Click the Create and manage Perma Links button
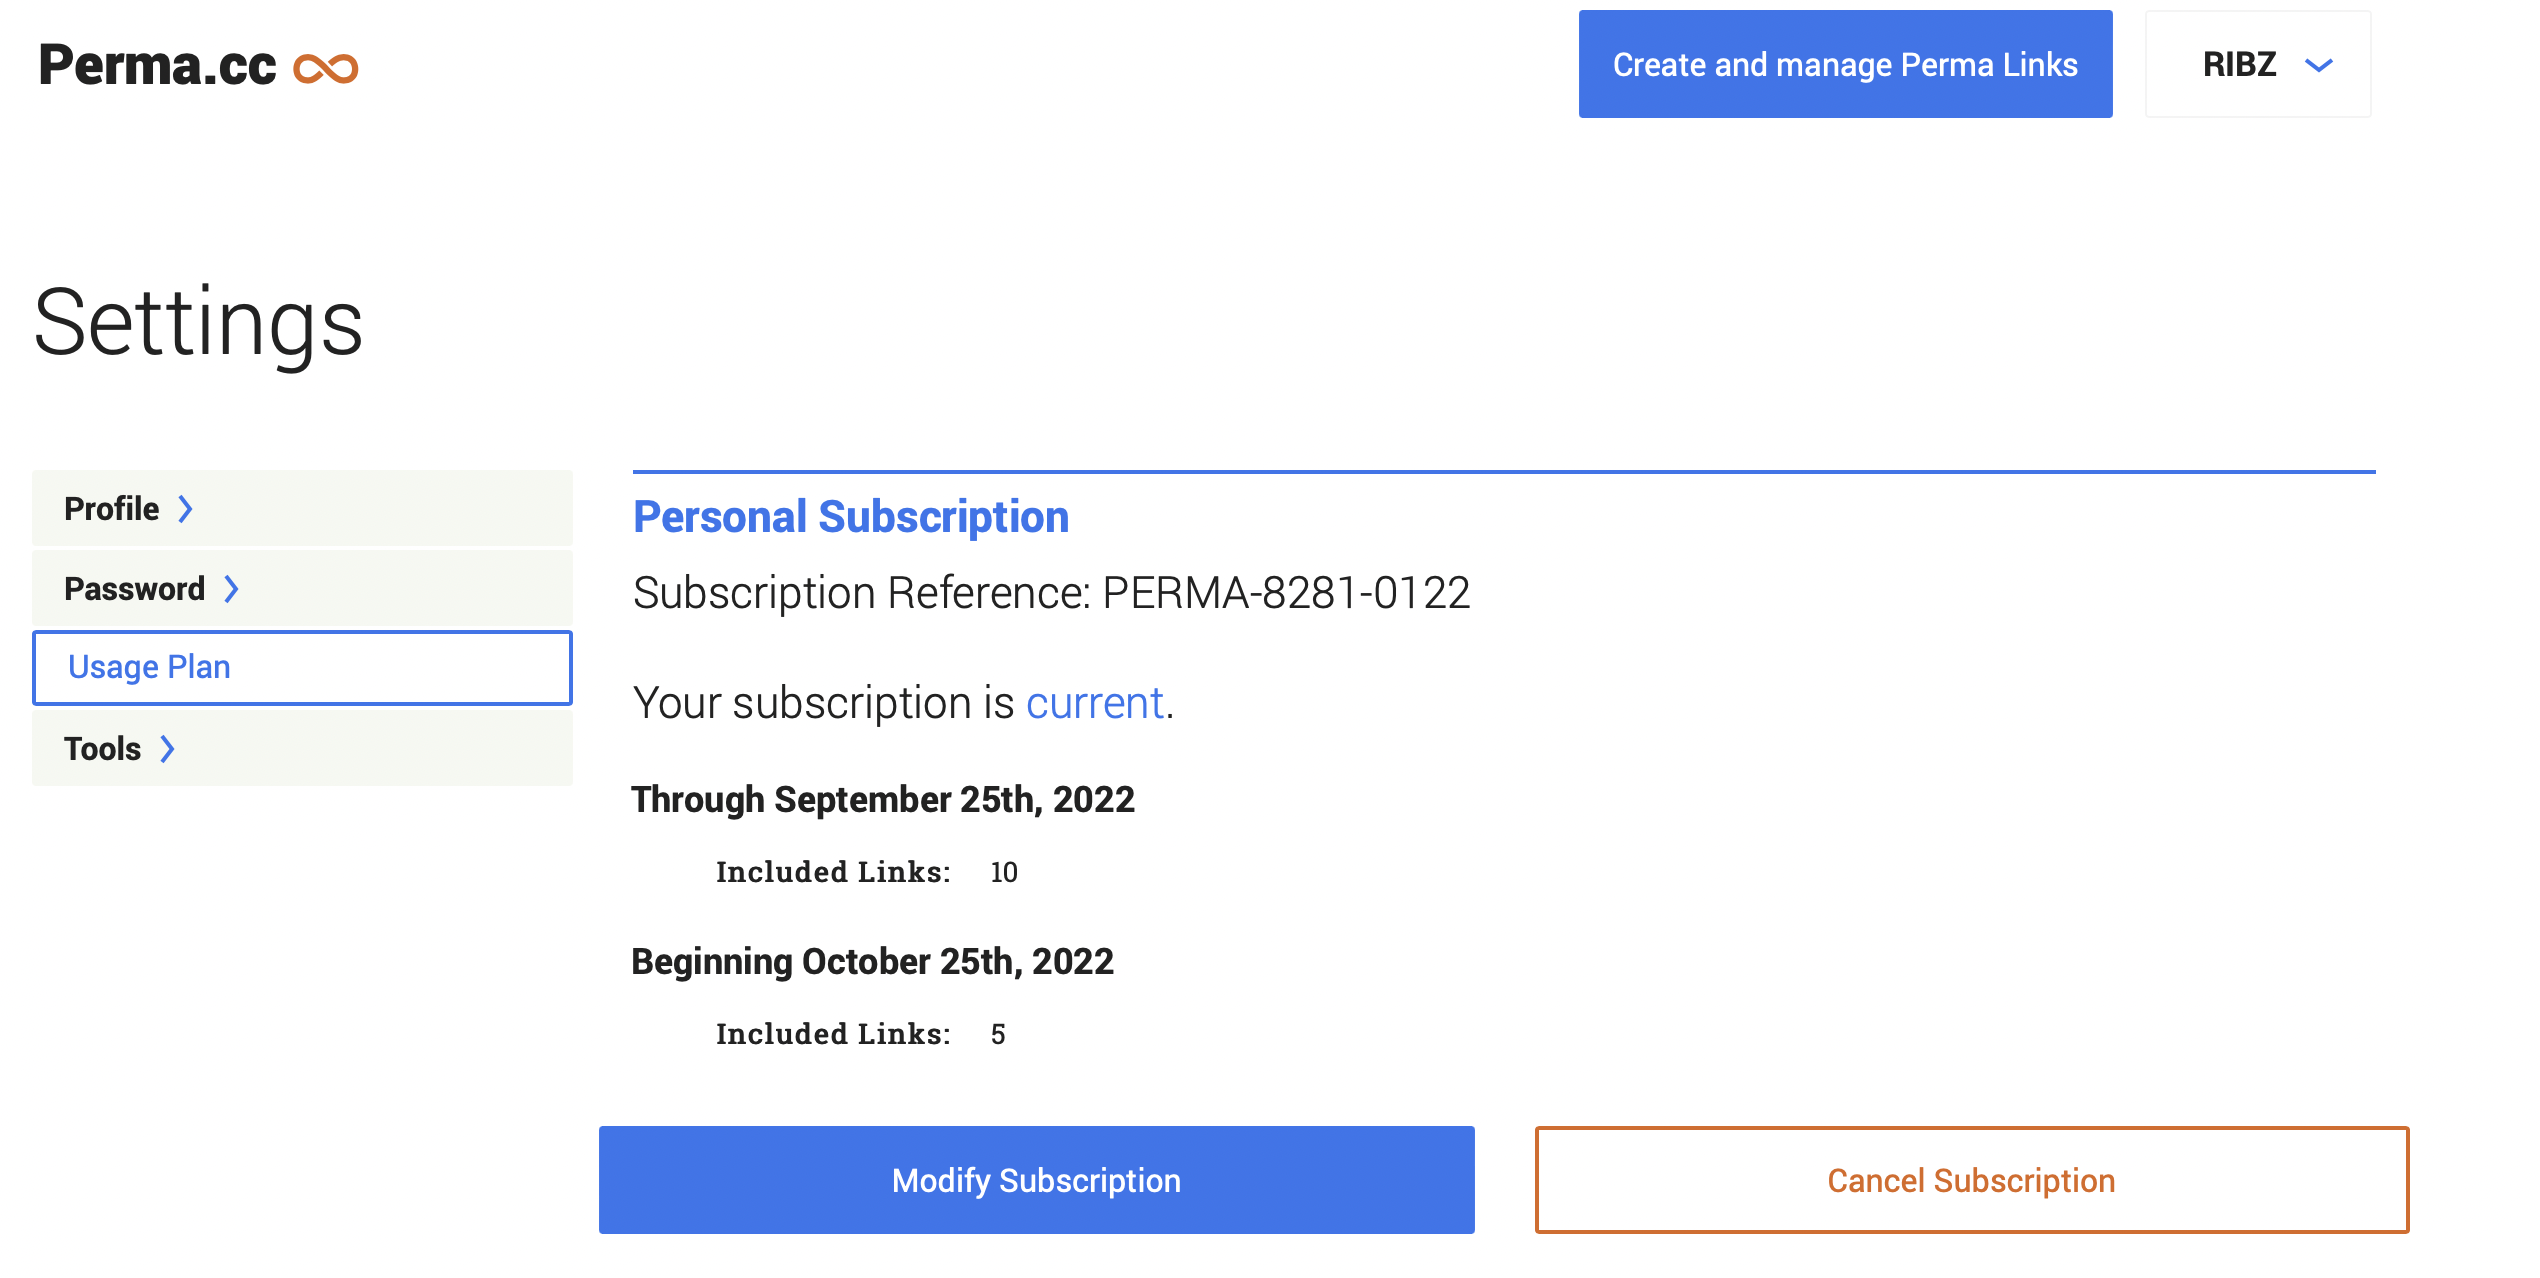This screenshot has height=1278, width=2540. coord(1845,64)
